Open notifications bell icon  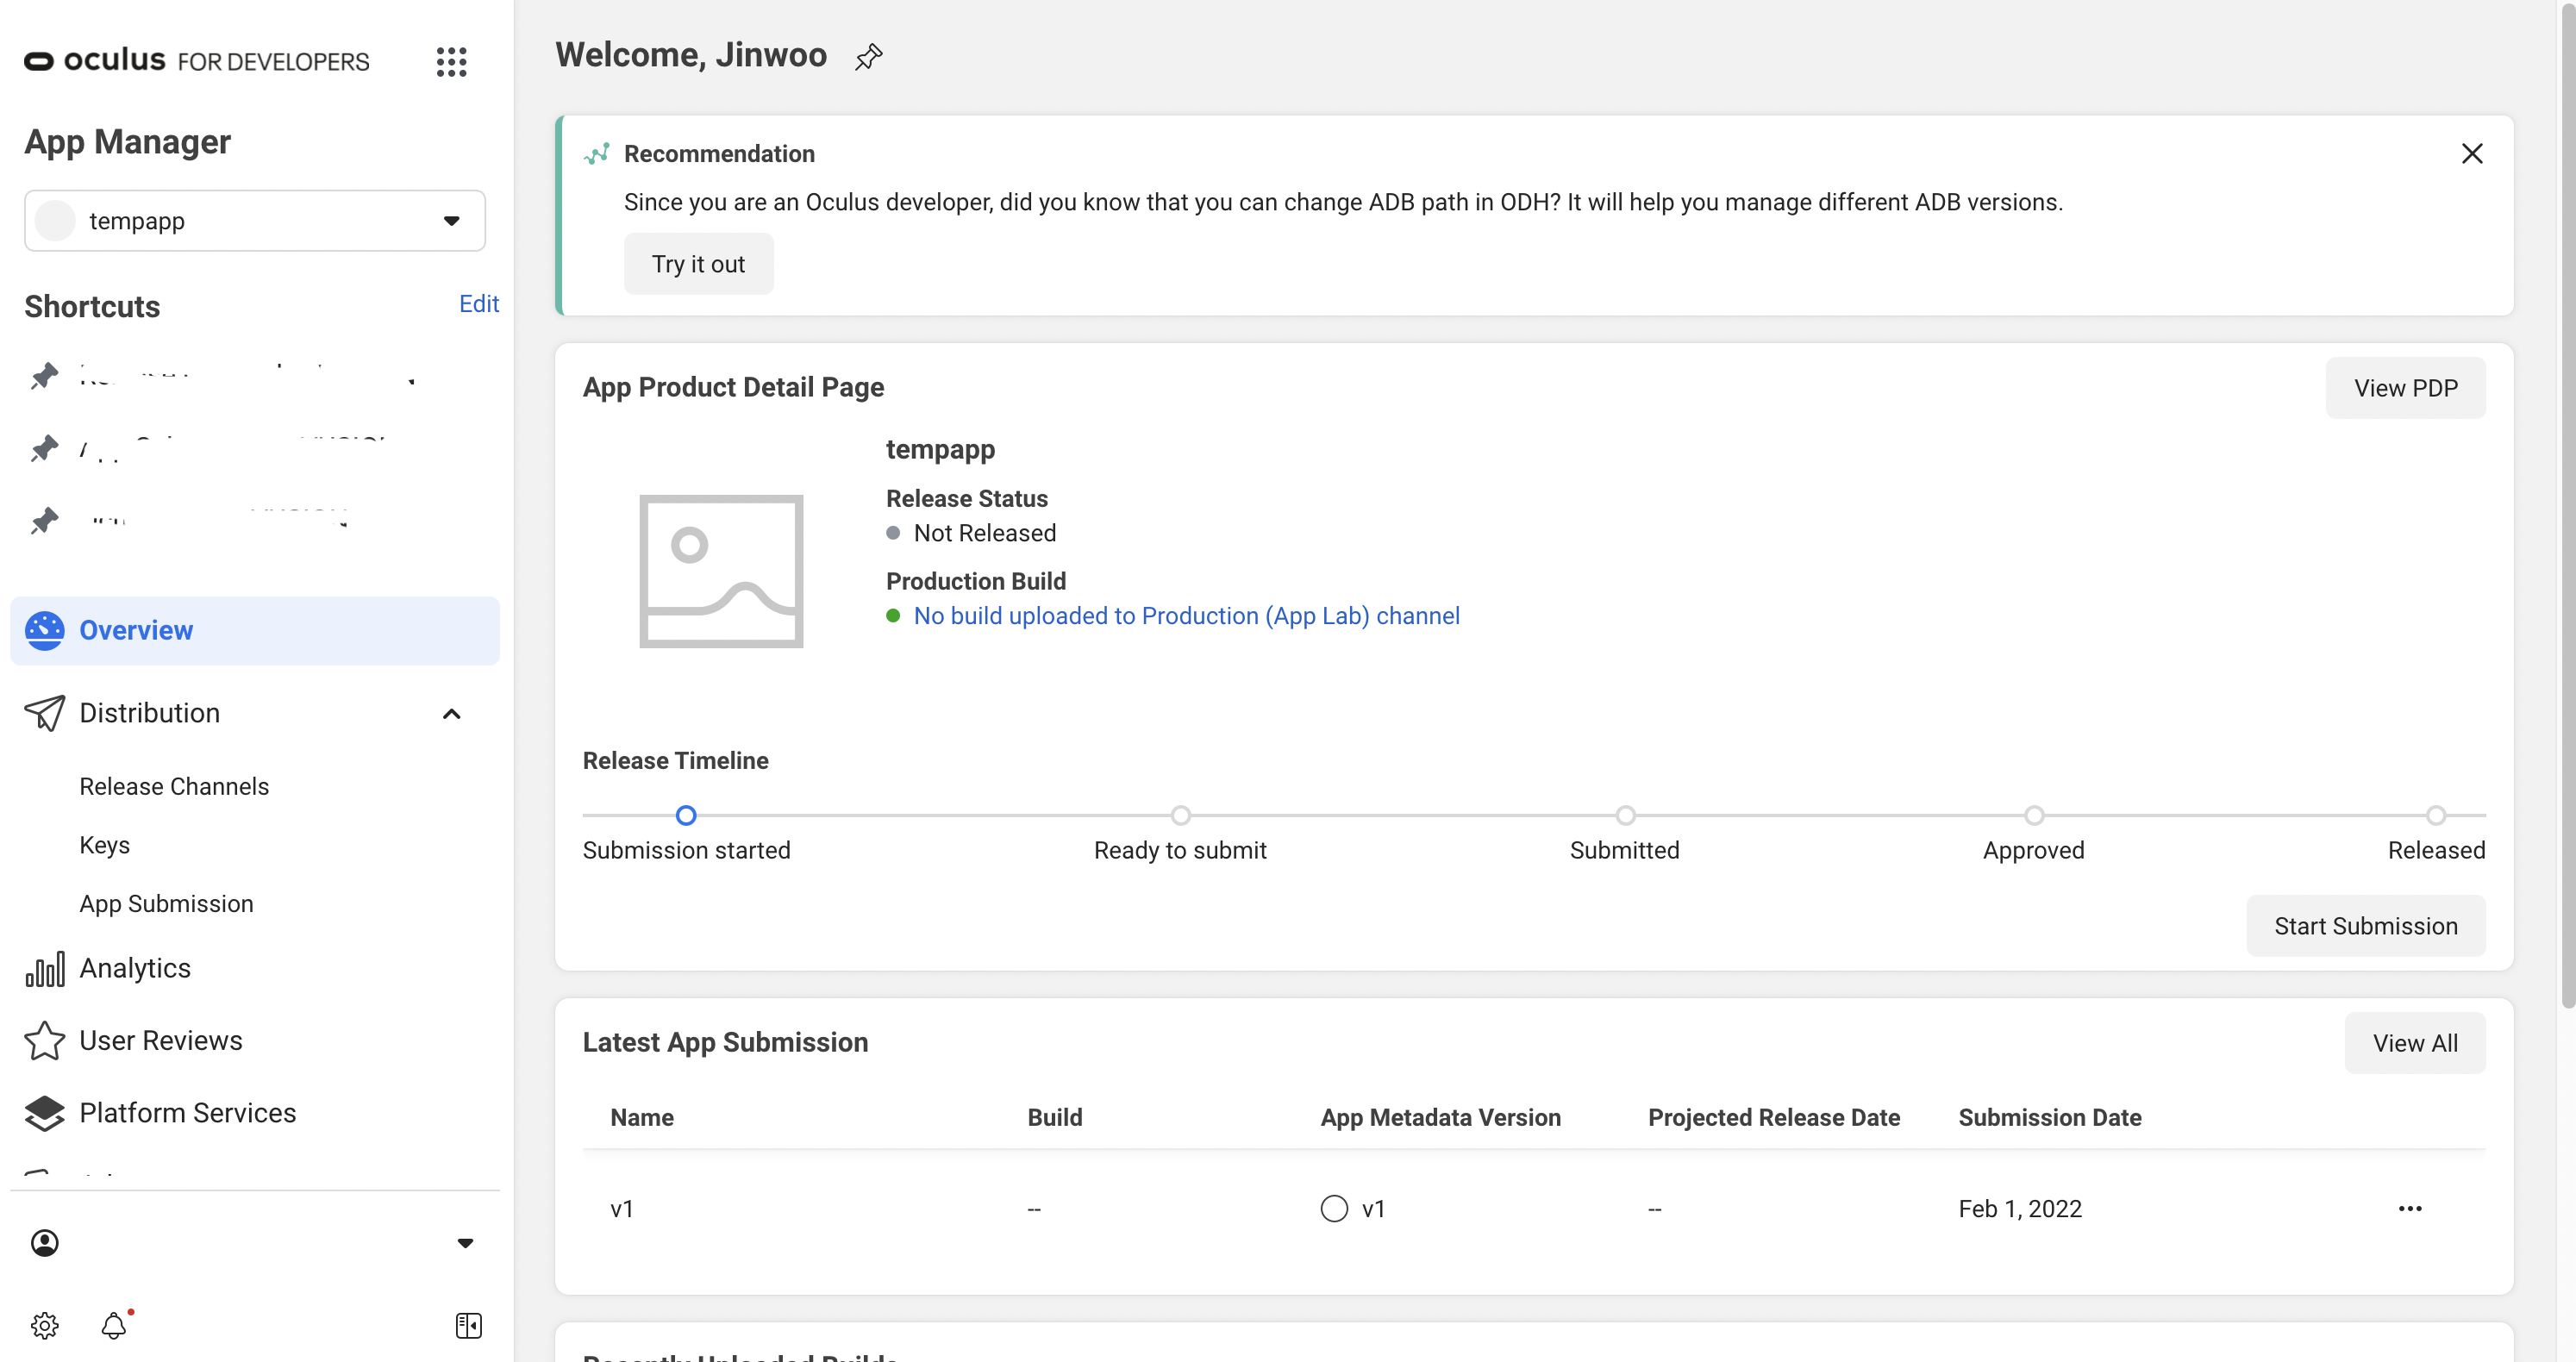[114, 1325]
